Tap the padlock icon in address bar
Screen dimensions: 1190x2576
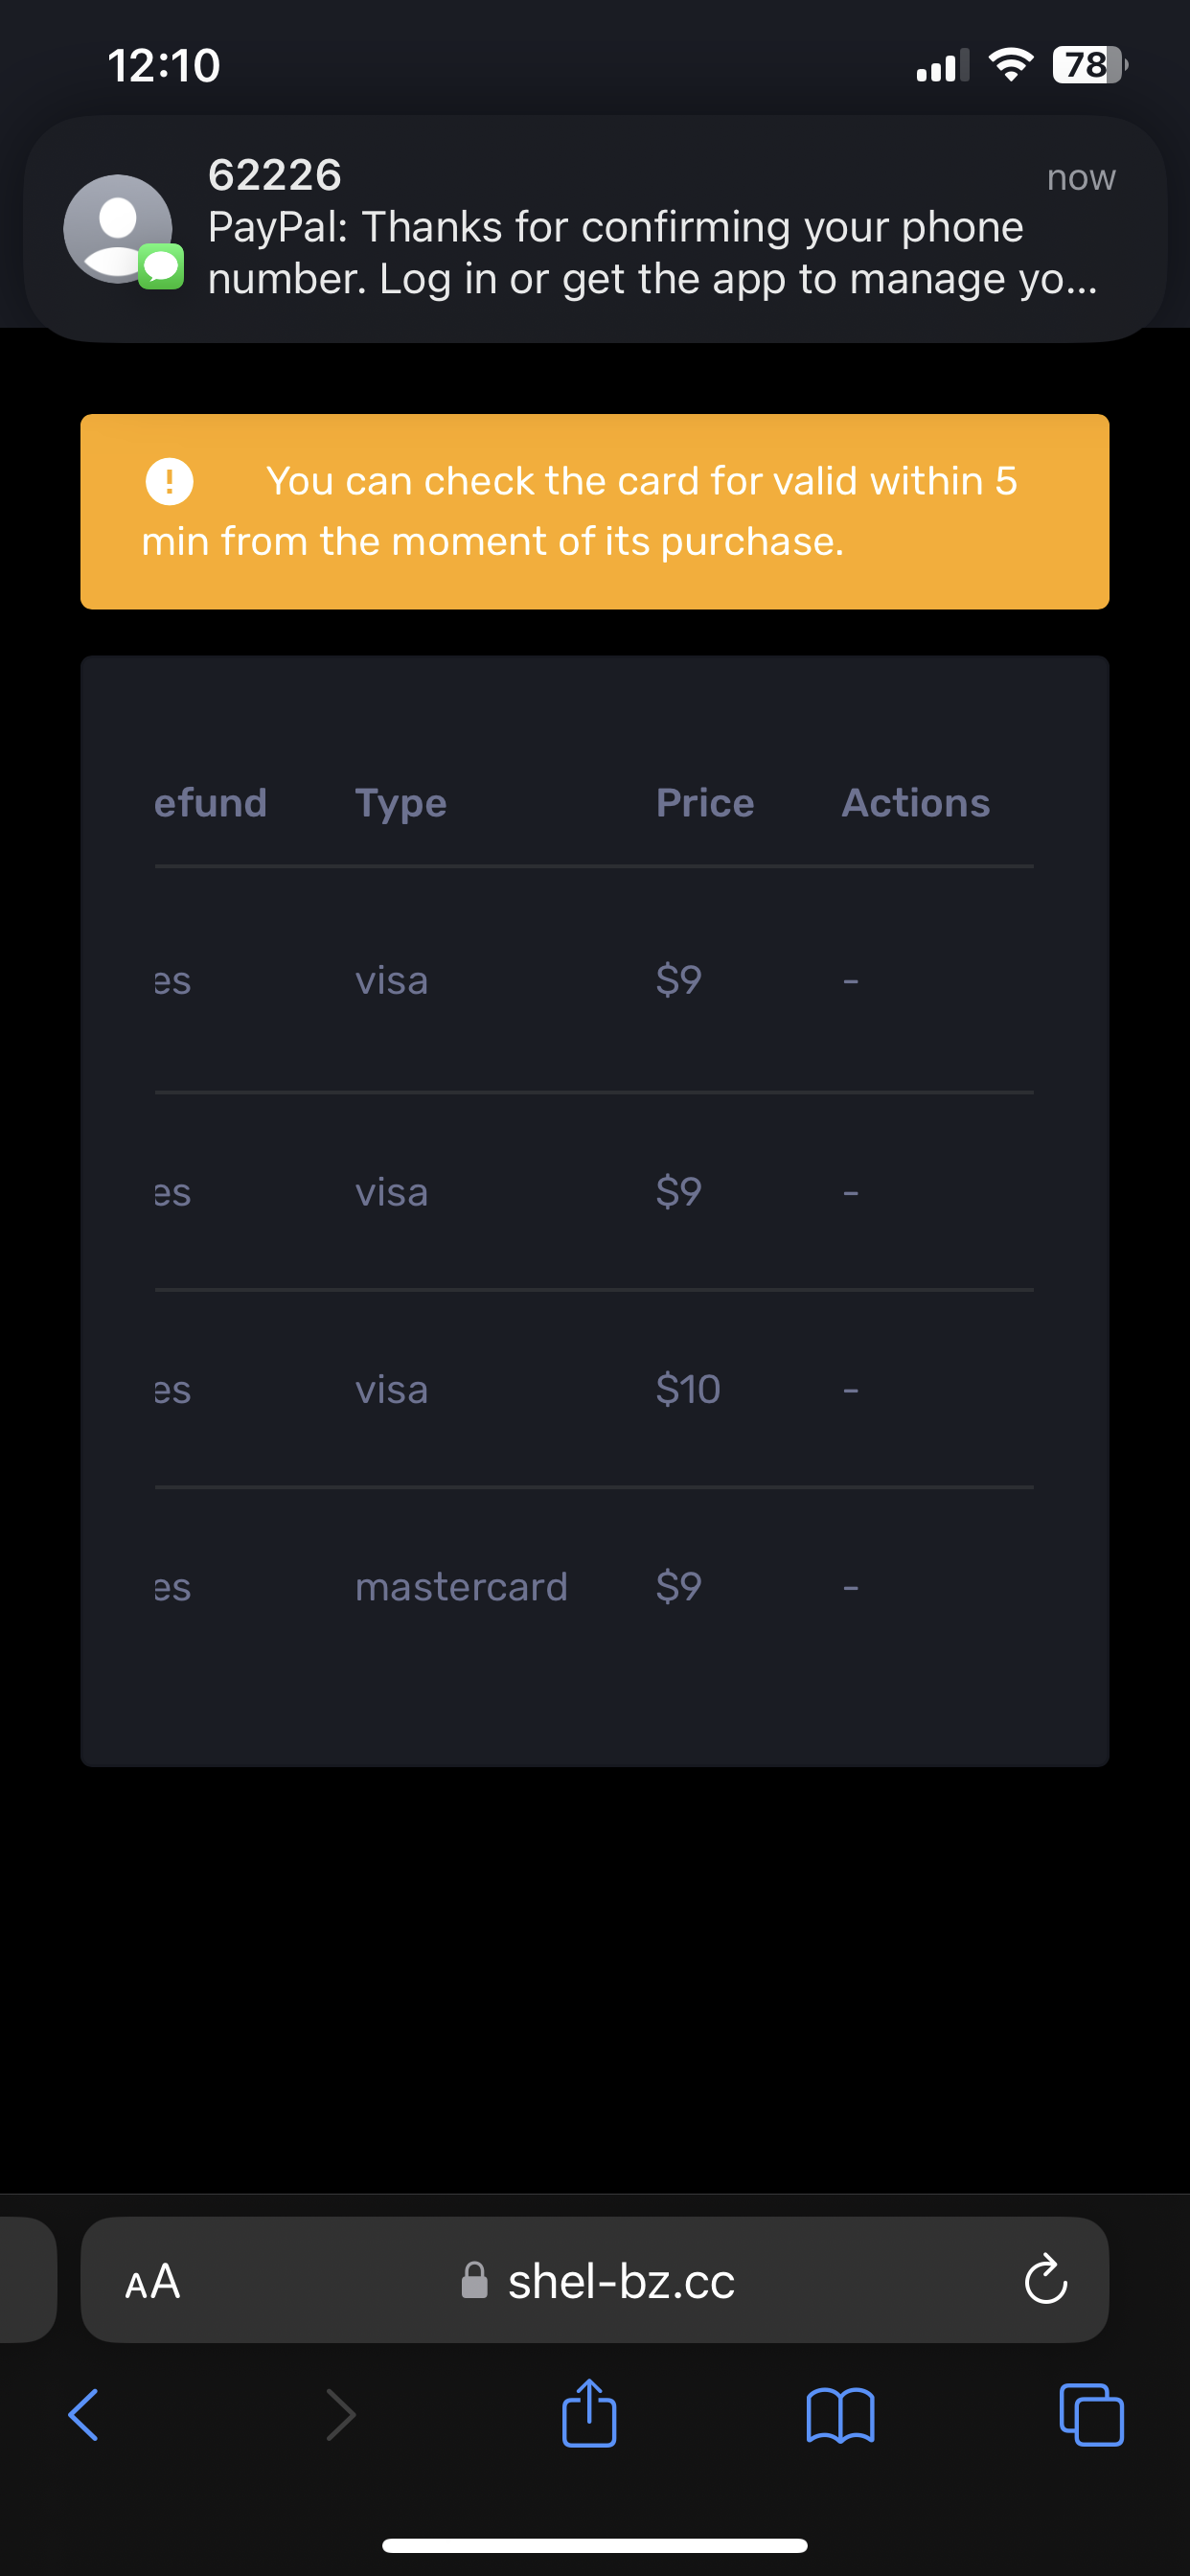[x=474, y=2280]
